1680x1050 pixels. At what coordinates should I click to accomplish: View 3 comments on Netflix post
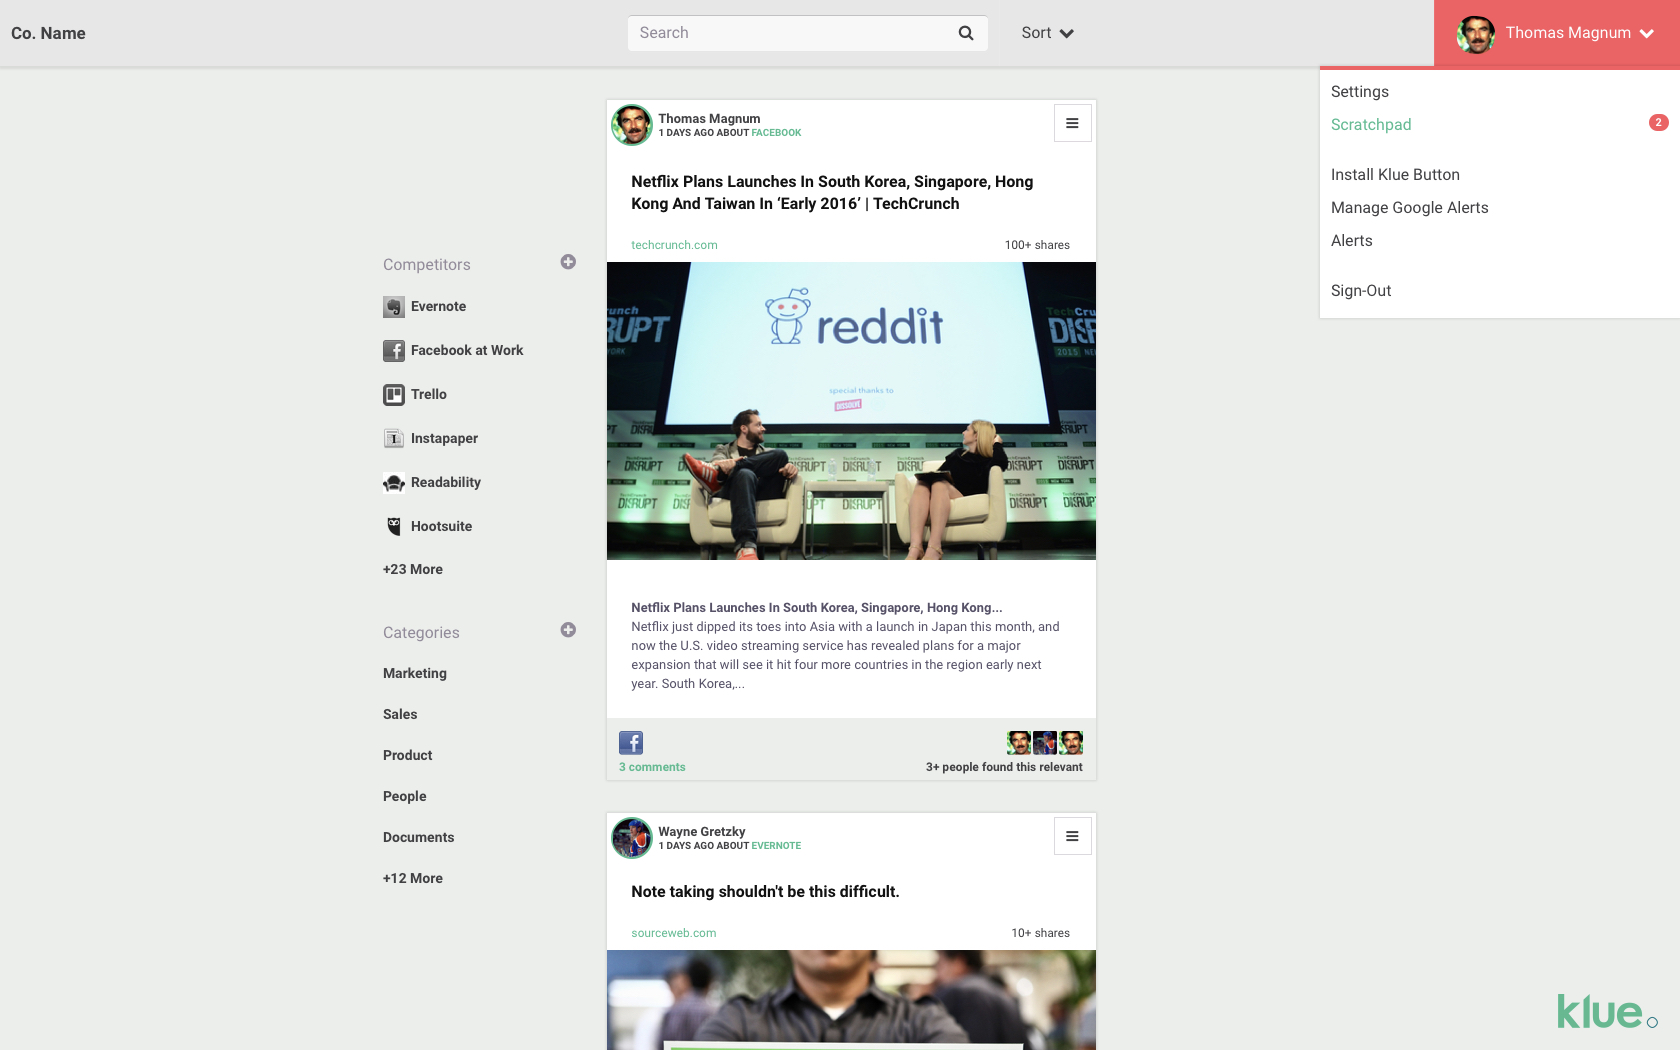click(x=652, y=767)
